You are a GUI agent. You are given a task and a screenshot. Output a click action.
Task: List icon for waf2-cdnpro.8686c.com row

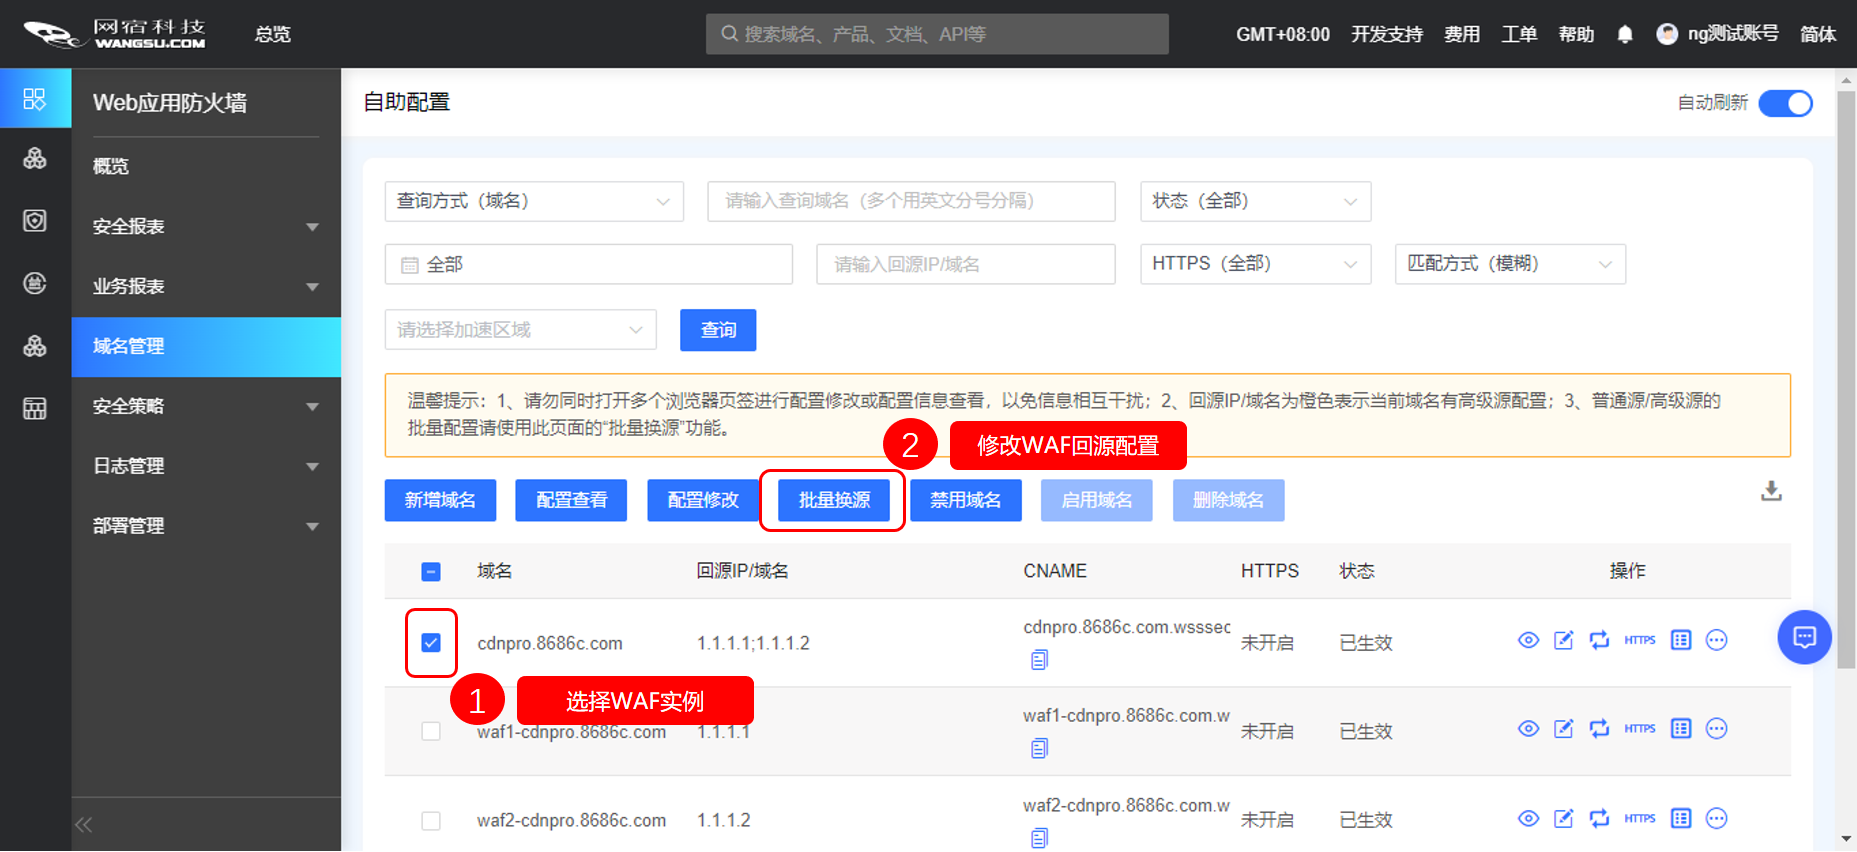click(1681, 818)
